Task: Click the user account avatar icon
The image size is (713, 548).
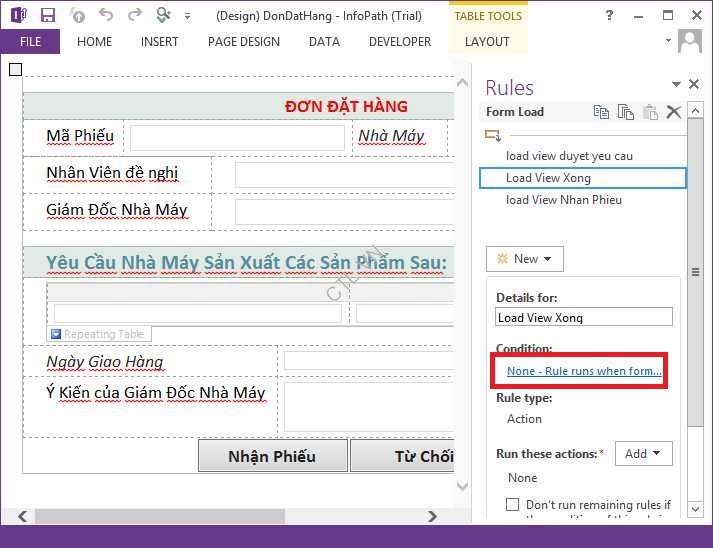Action: [689, 41]
